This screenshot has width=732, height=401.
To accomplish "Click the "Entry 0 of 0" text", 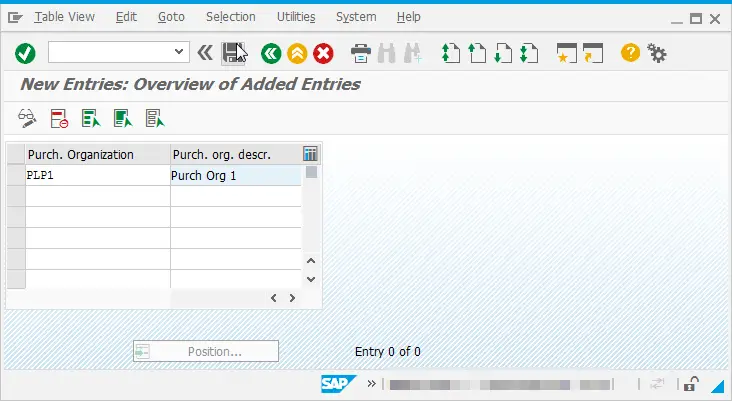I will [x=387, y=352].
